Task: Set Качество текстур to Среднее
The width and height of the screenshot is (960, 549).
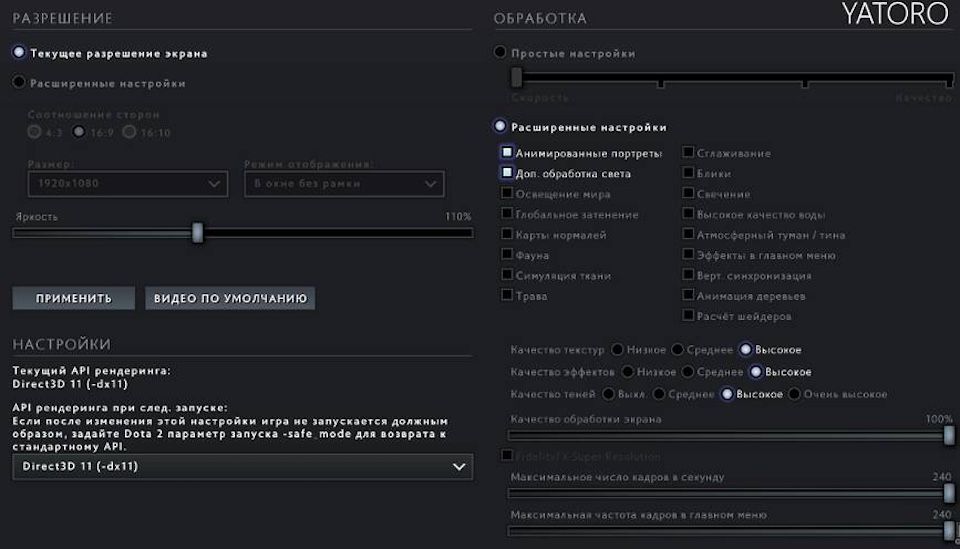Action: coord(678,350)
